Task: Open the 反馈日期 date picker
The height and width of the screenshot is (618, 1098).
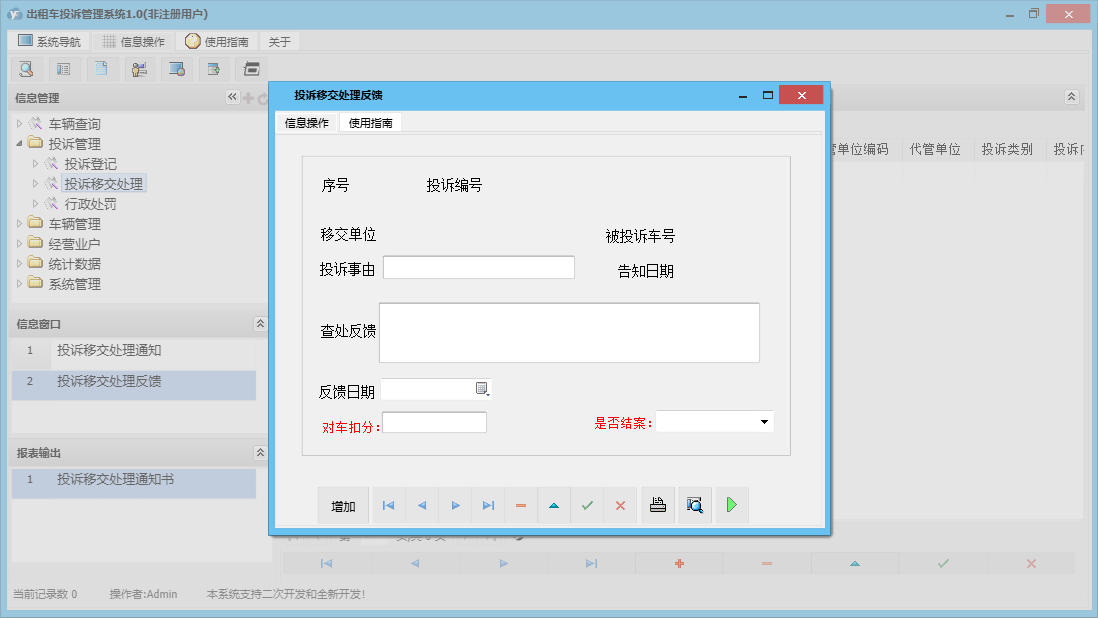Action: pyautogui.click(x=481, y=388)
